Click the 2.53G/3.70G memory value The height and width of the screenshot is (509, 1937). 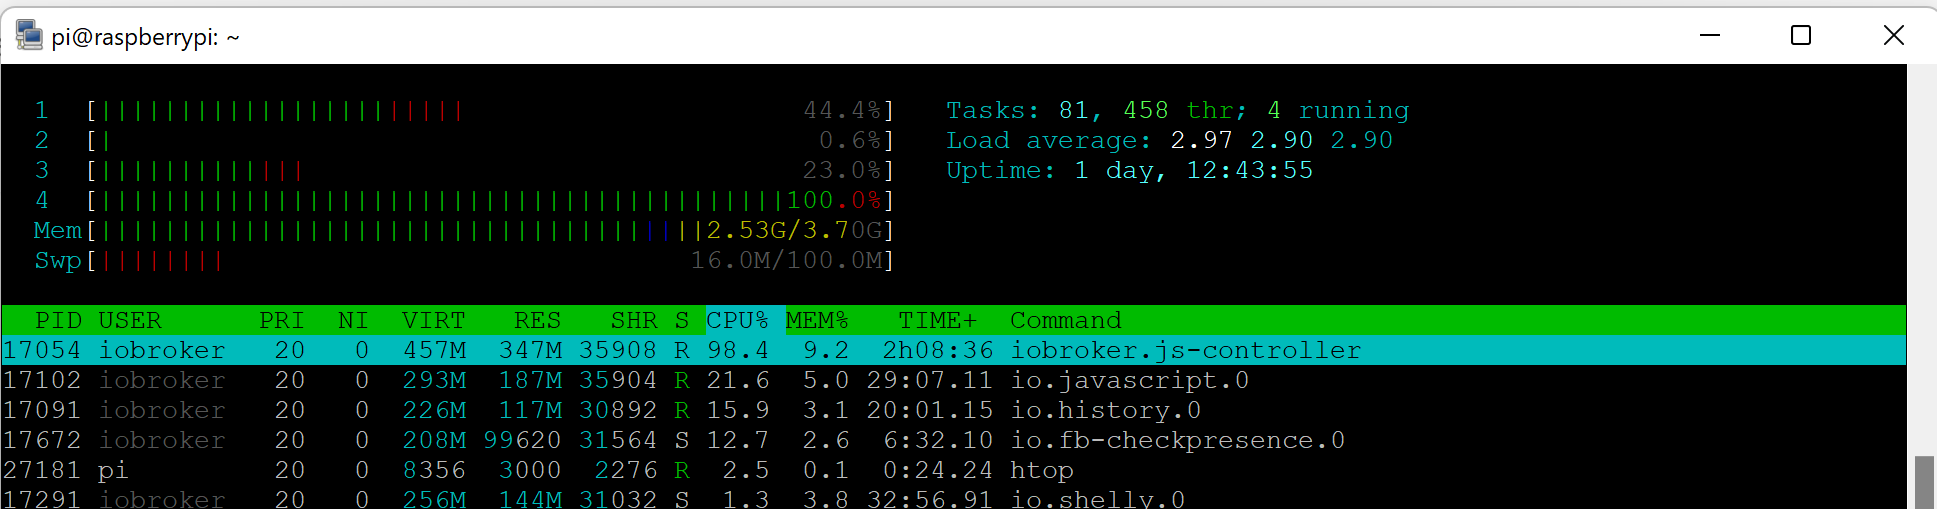pos(794,230)
